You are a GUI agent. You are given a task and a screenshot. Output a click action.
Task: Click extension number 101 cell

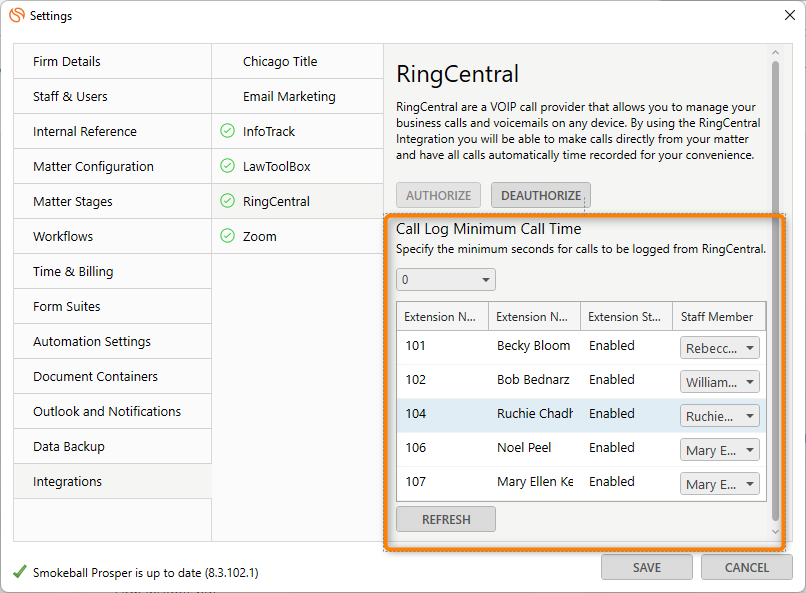point(415,345)
